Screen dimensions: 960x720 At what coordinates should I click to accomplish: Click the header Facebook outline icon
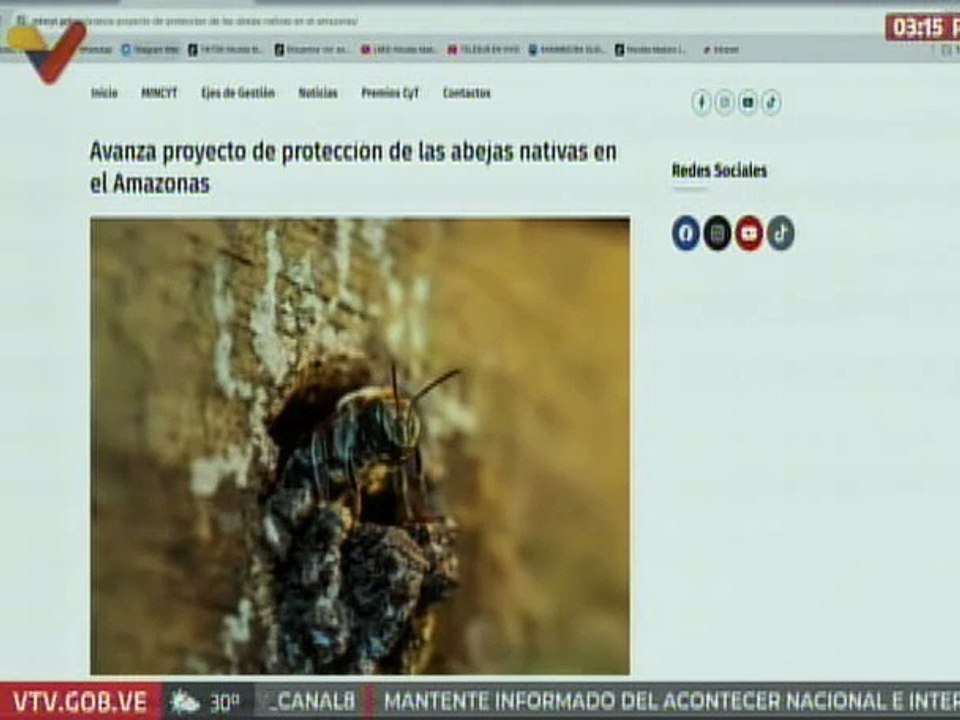point(702,102)
